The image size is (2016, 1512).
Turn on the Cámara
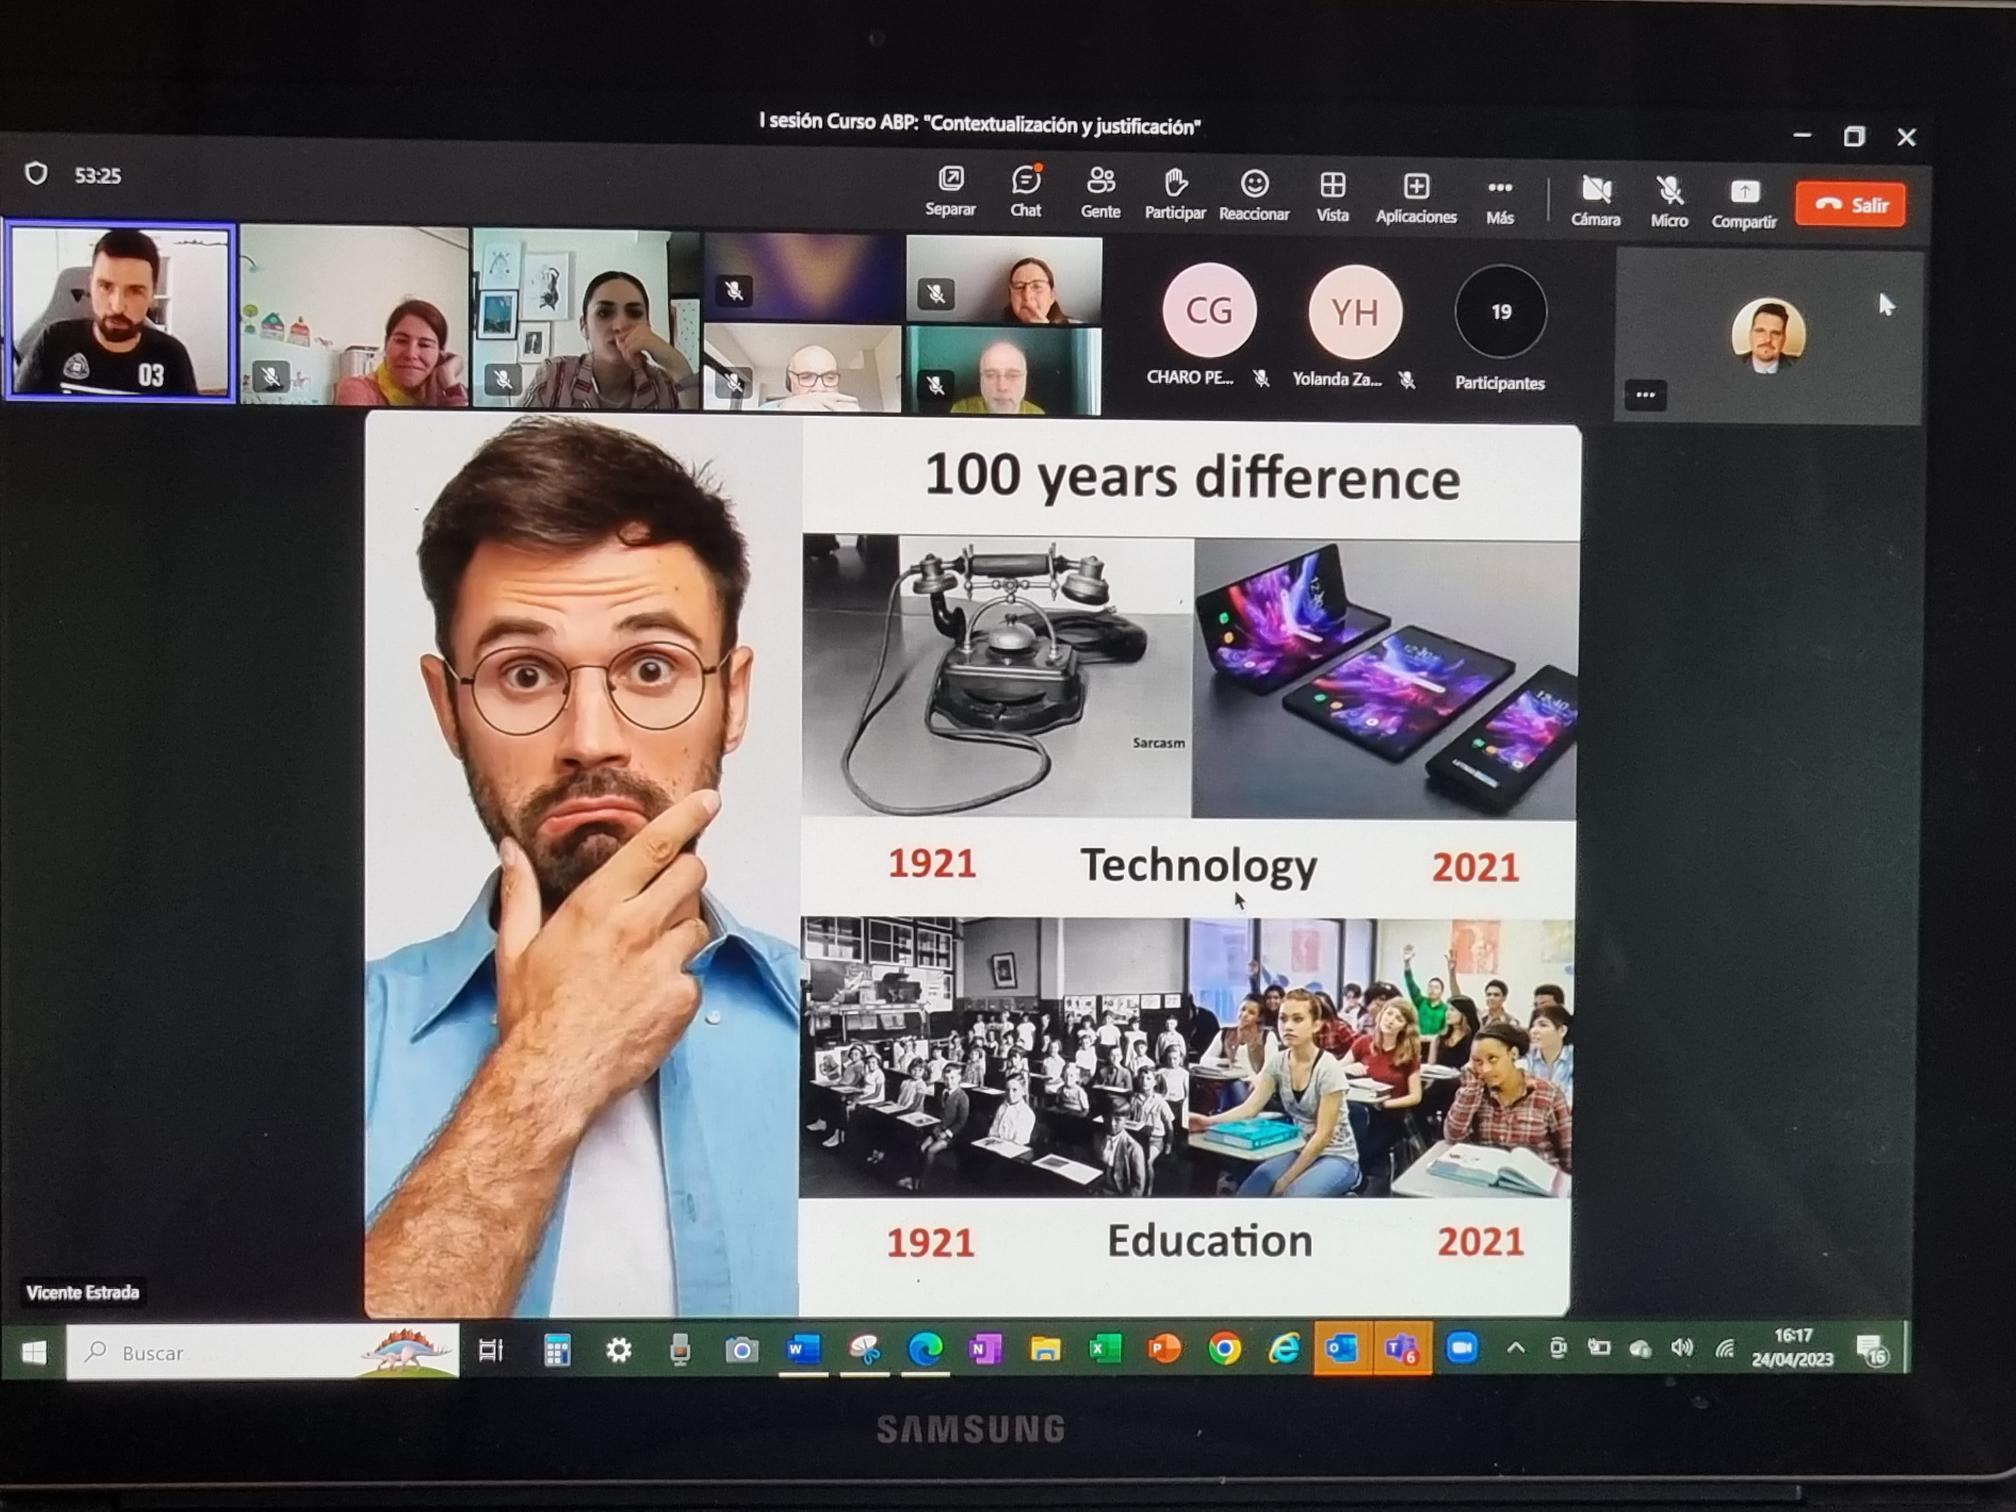[x=1595, y=201]
